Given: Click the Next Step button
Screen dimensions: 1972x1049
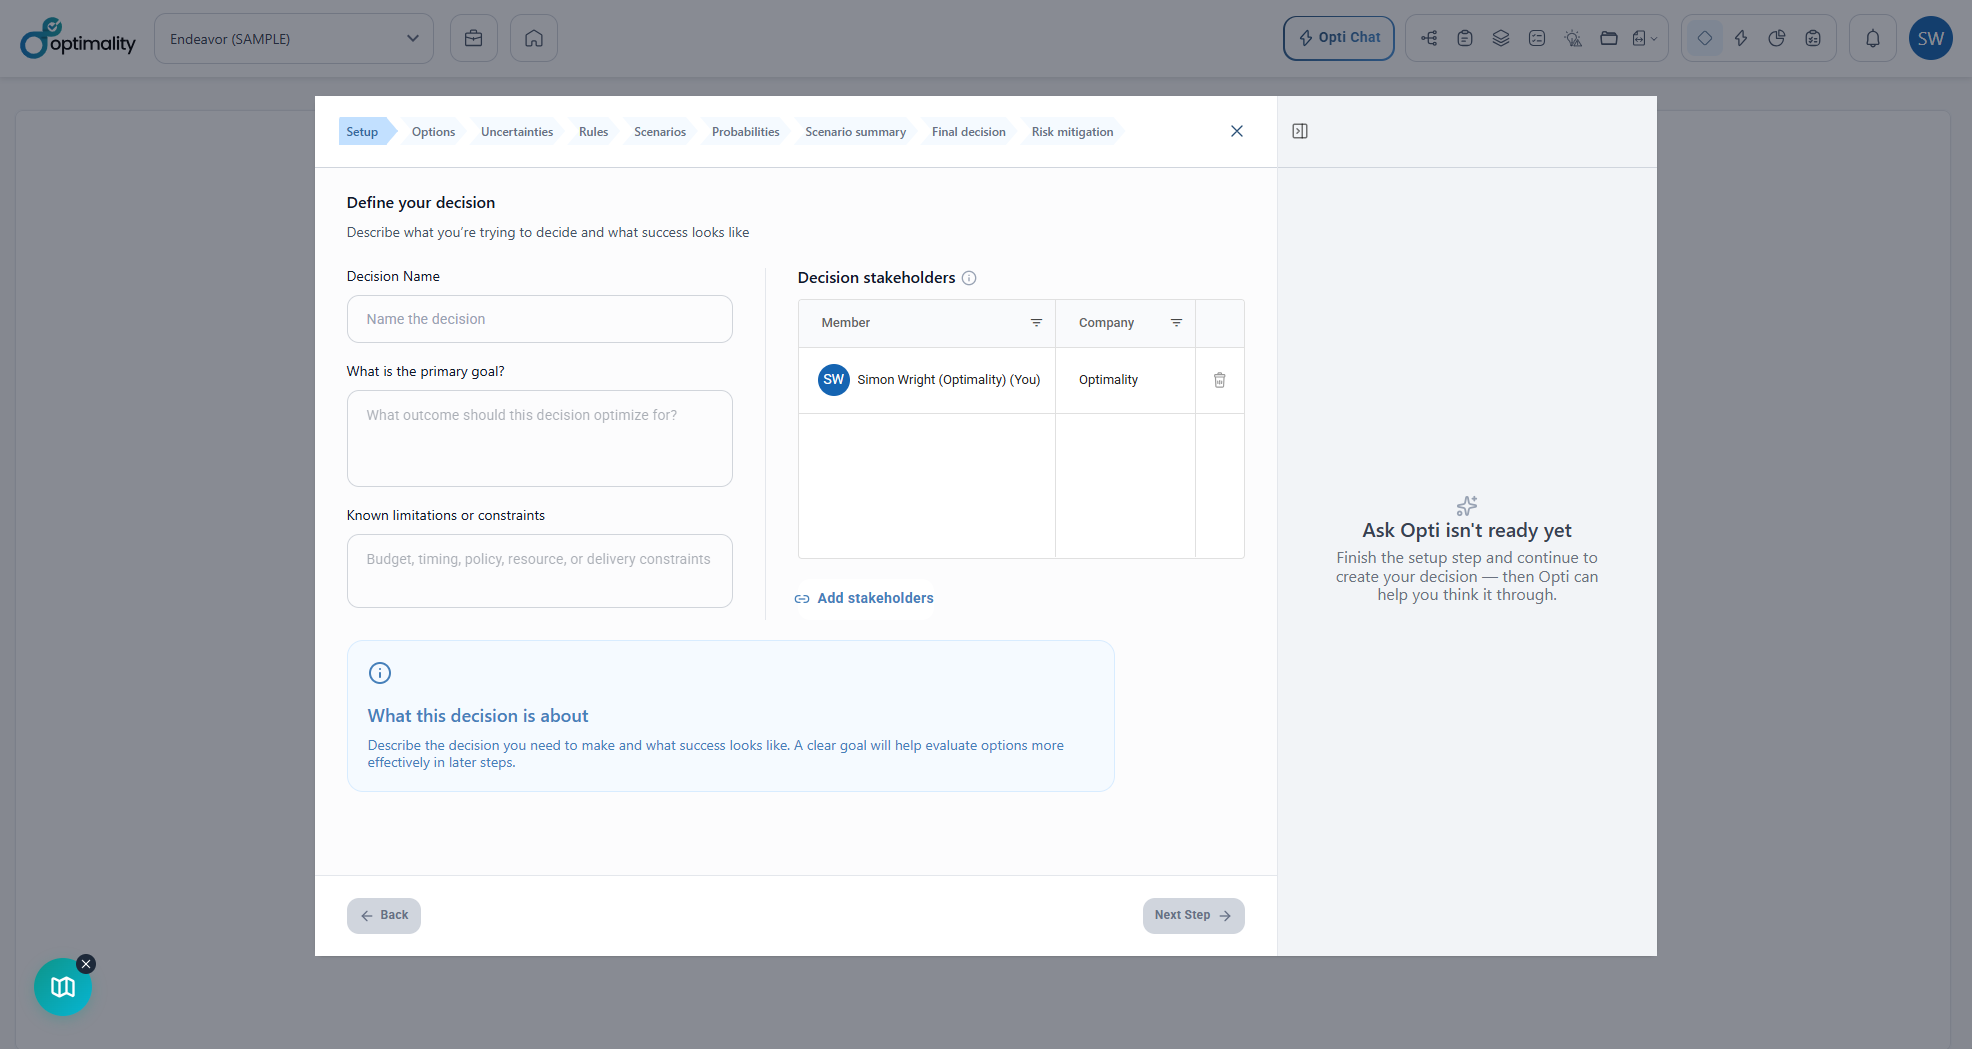Looking at the screenshot, I should coord(1194,916).
